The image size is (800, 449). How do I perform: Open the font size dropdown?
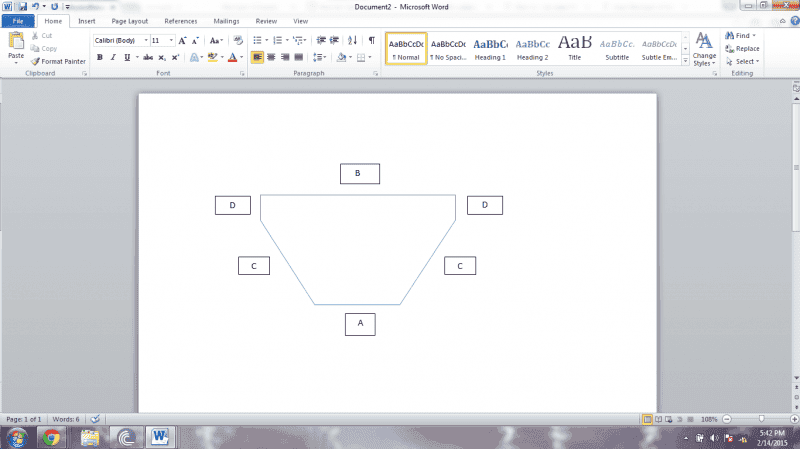click(x=171, y=40)
